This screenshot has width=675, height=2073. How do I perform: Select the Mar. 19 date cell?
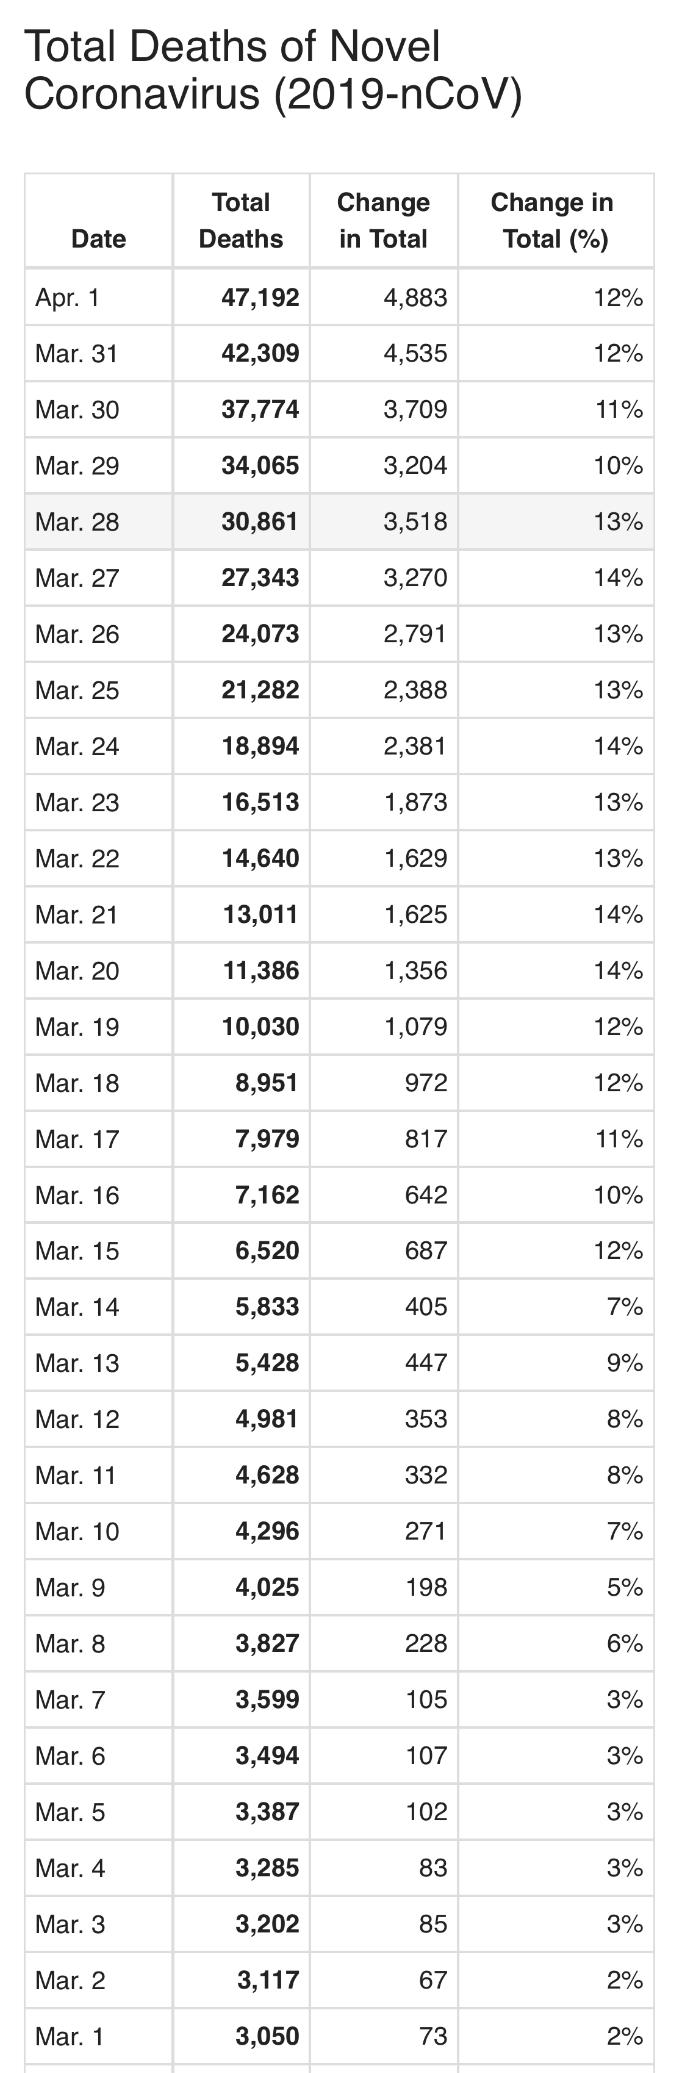(76, 1027)
